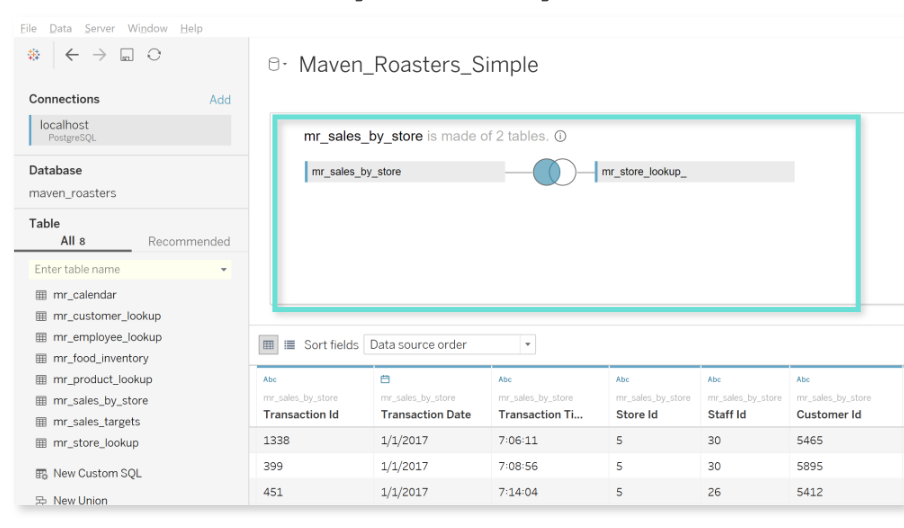Click table icon beside mr_product_lookup

coord(41,380)
